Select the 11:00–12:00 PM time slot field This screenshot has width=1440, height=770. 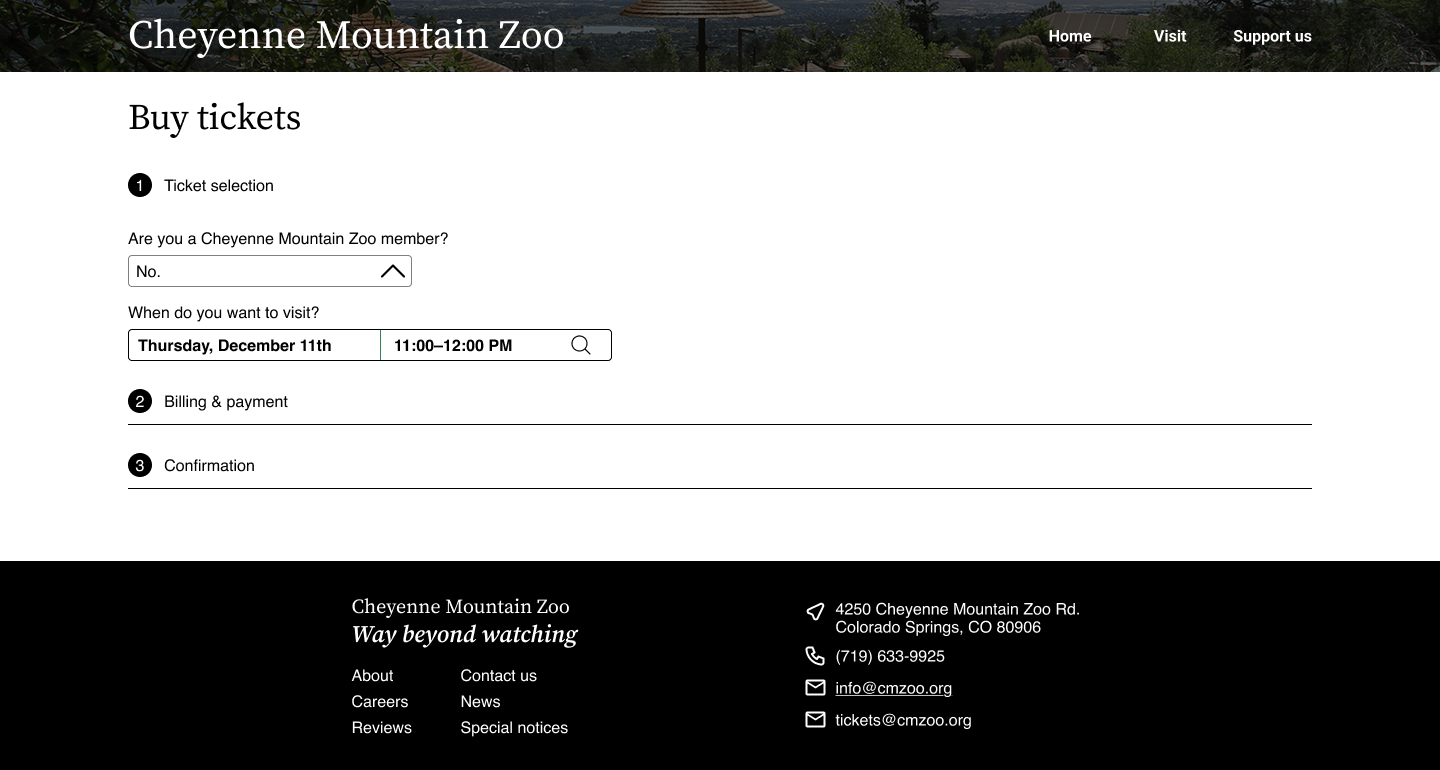496,345
